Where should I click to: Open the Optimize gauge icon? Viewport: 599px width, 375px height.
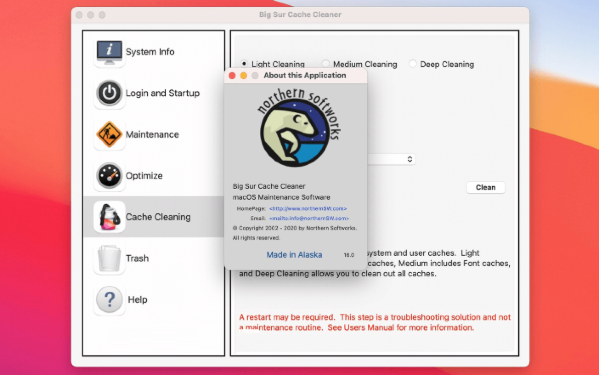pyautogui.click(x=109, y=176)
